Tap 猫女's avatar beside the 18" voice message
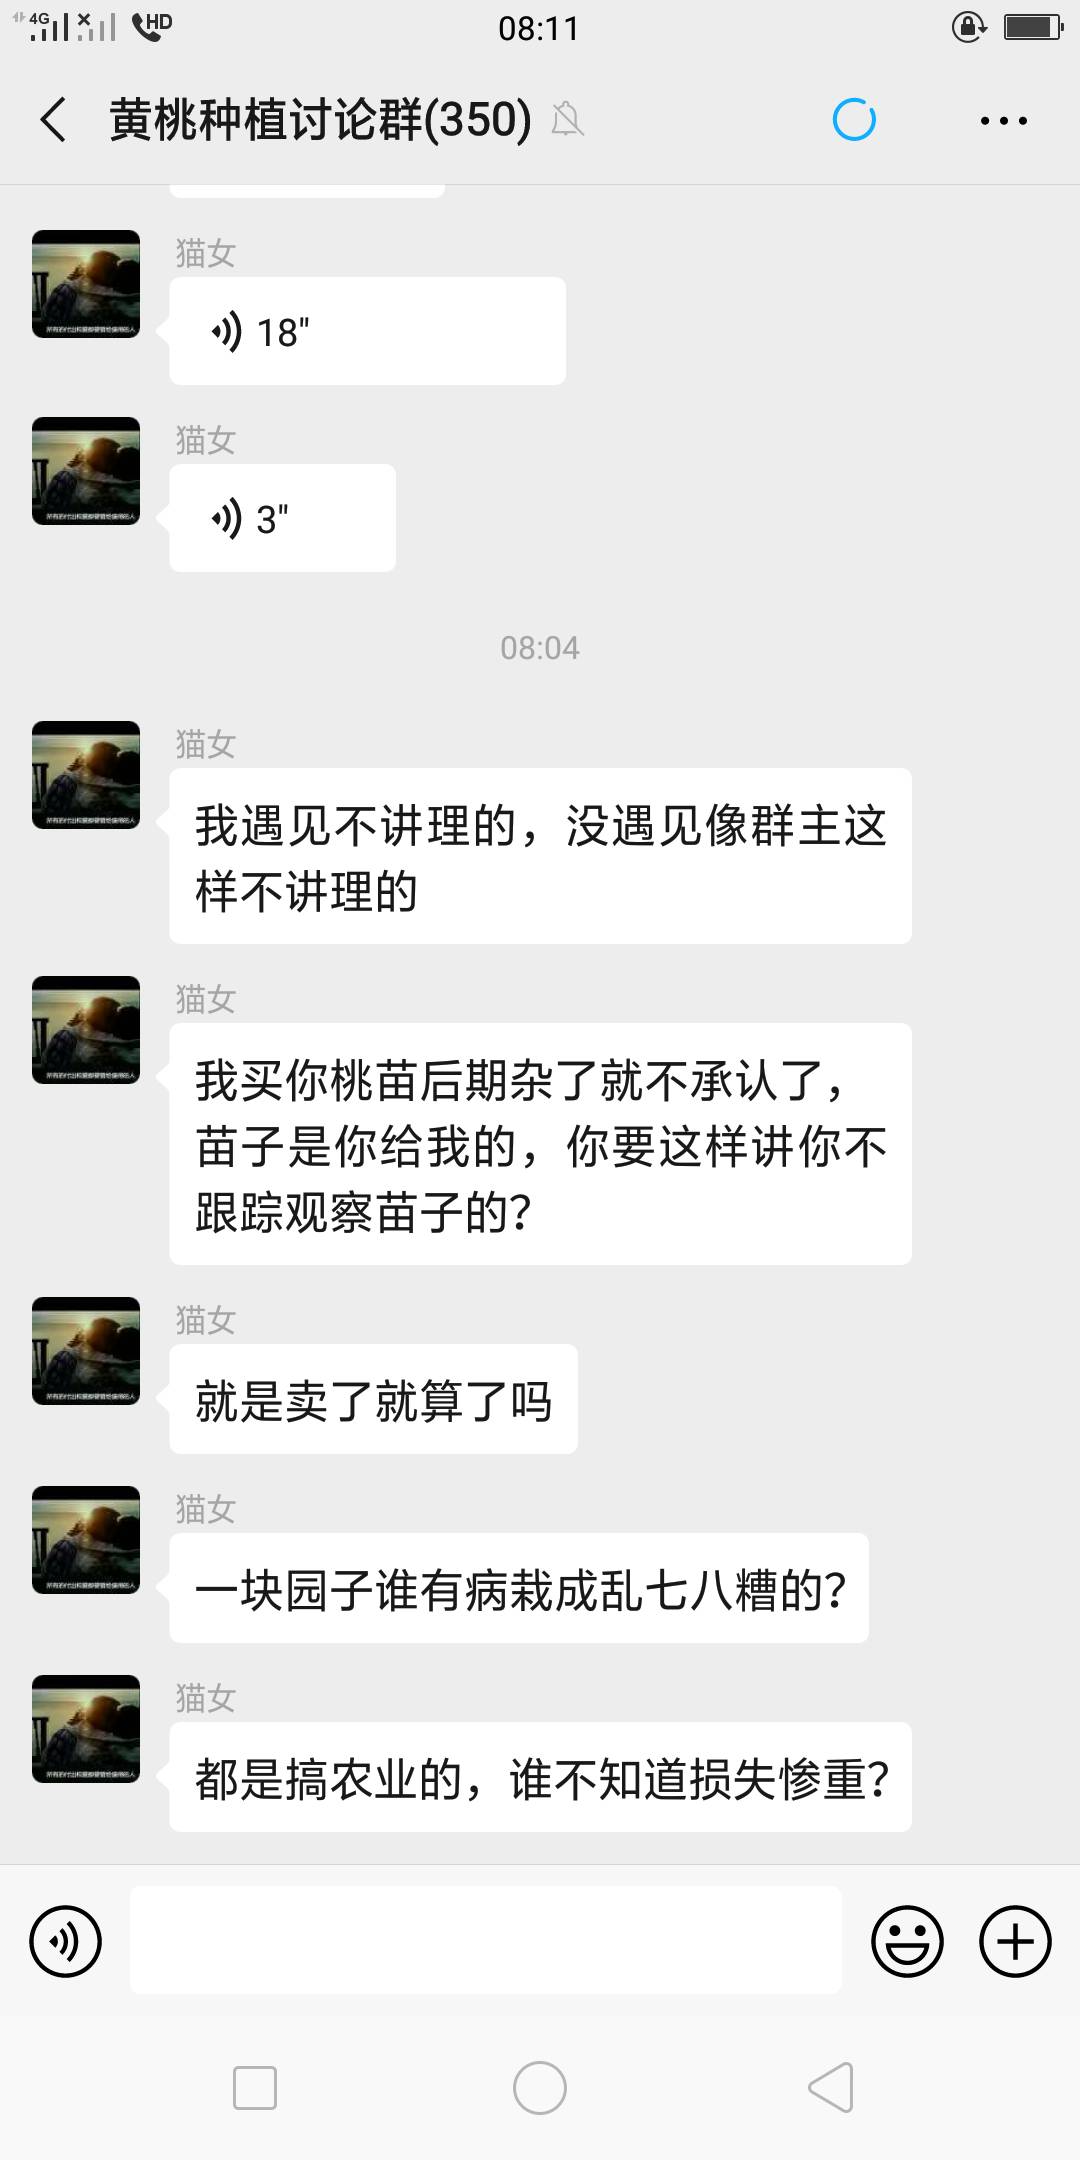 tap(86, 284)
